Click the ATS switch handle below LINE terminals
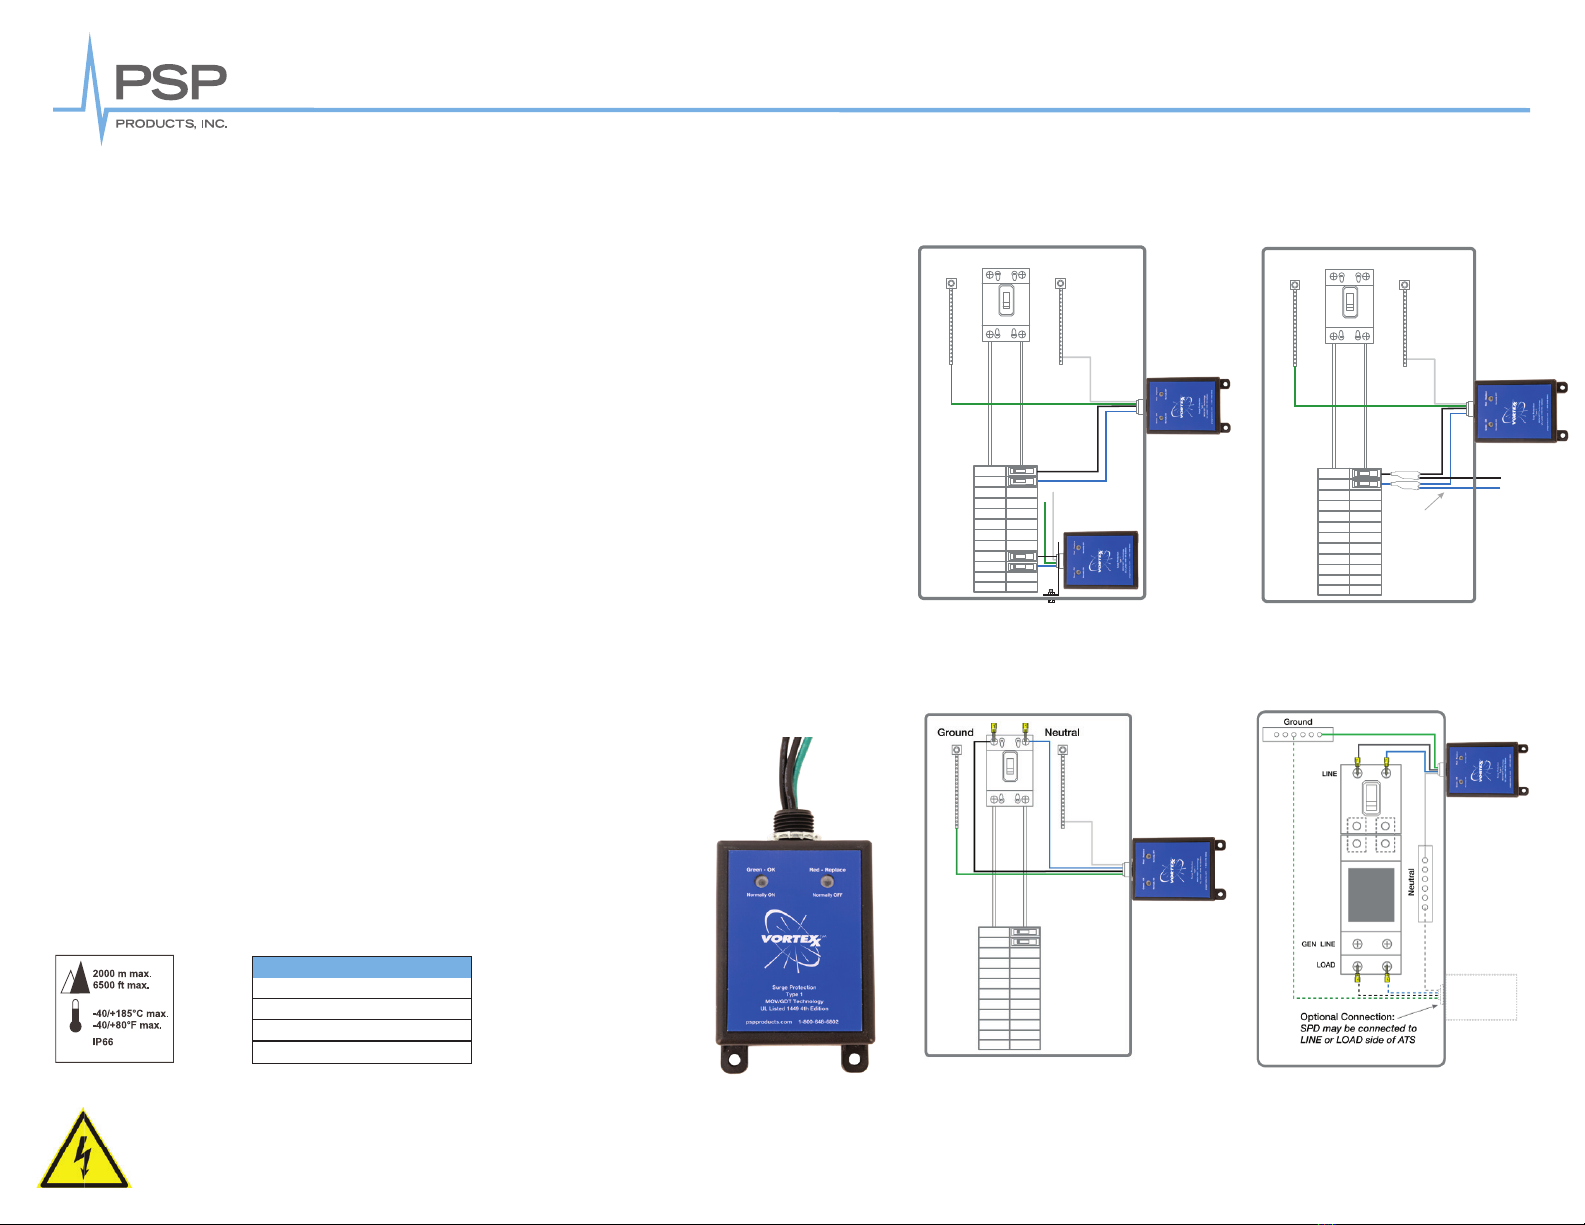1585x1225 pixels. [x=1372, y=797]
